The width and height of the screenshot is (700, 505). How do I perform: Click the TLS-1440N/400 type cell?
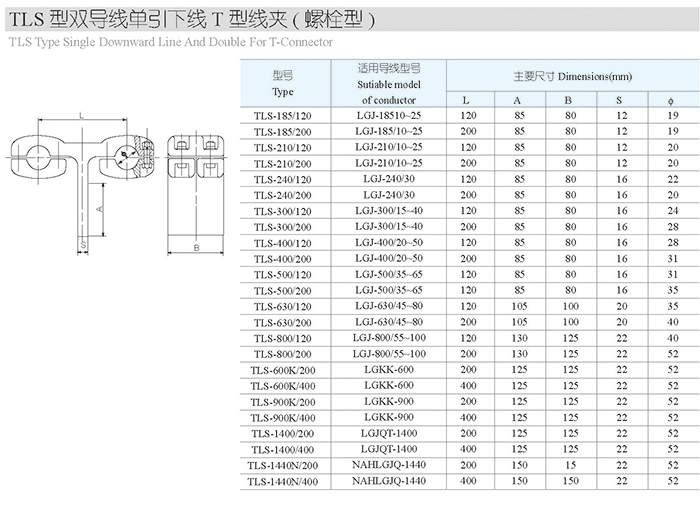282,482
